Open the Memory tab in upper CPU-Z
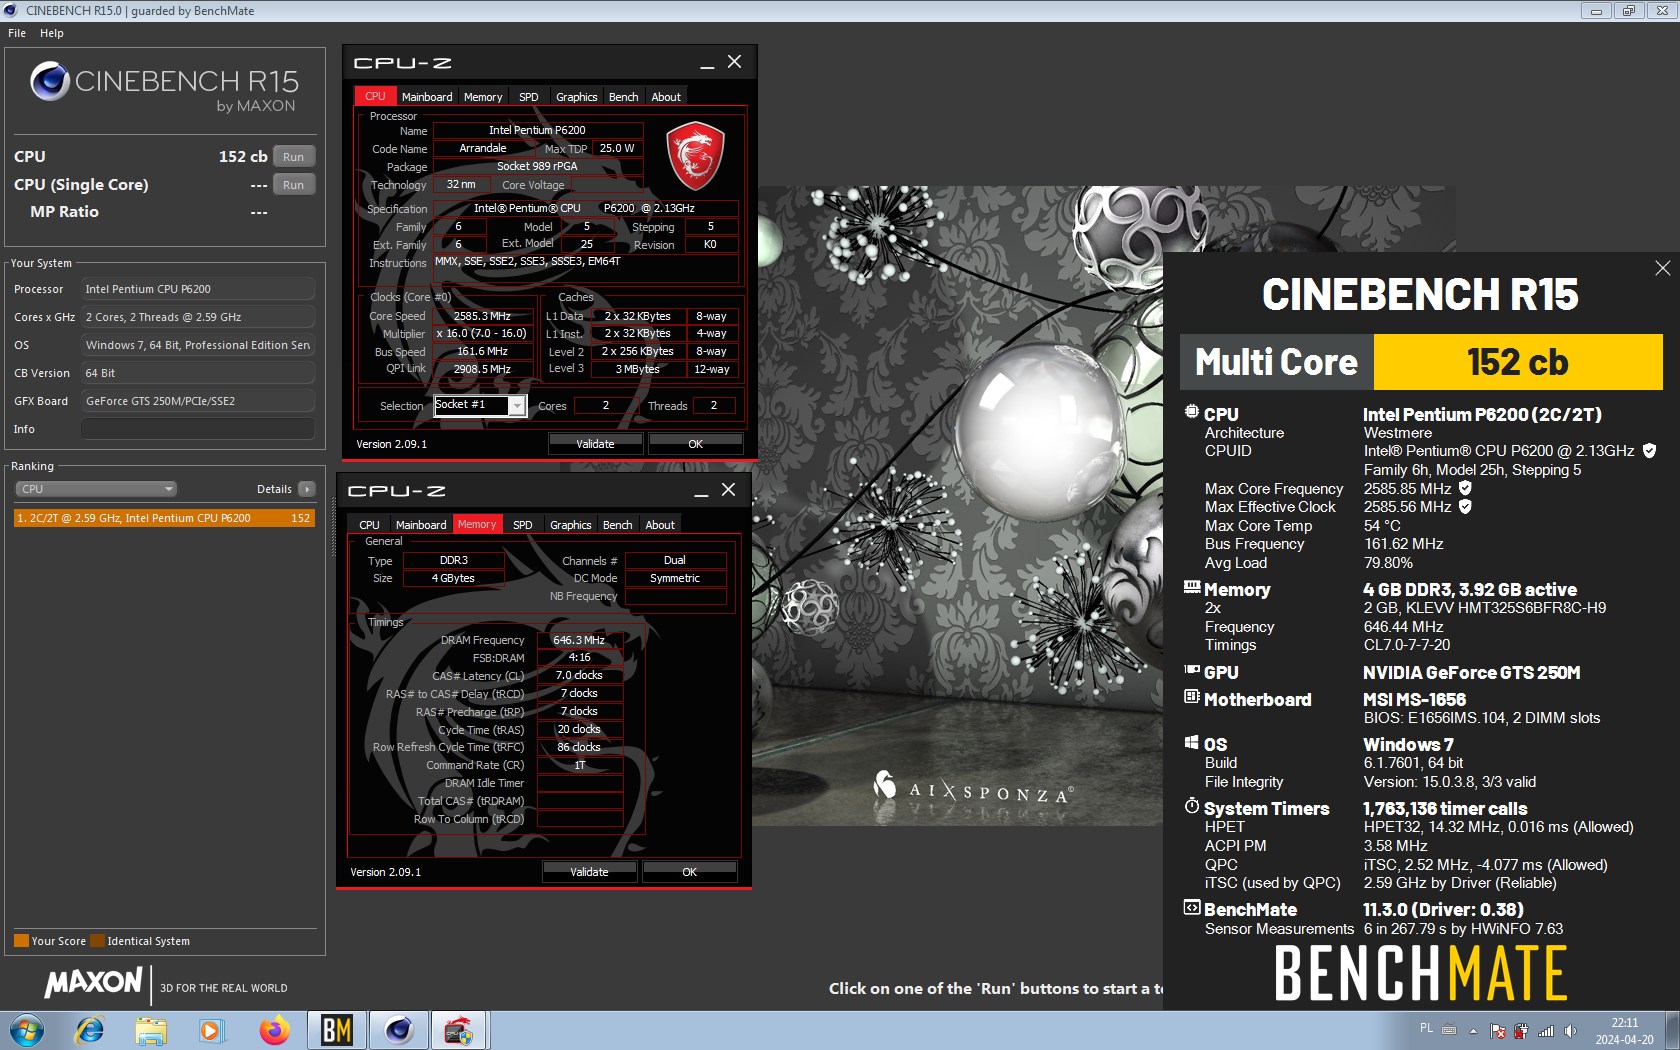Image resolution: width=1680 pixels, height=1050 pixels. click(483, 97)
